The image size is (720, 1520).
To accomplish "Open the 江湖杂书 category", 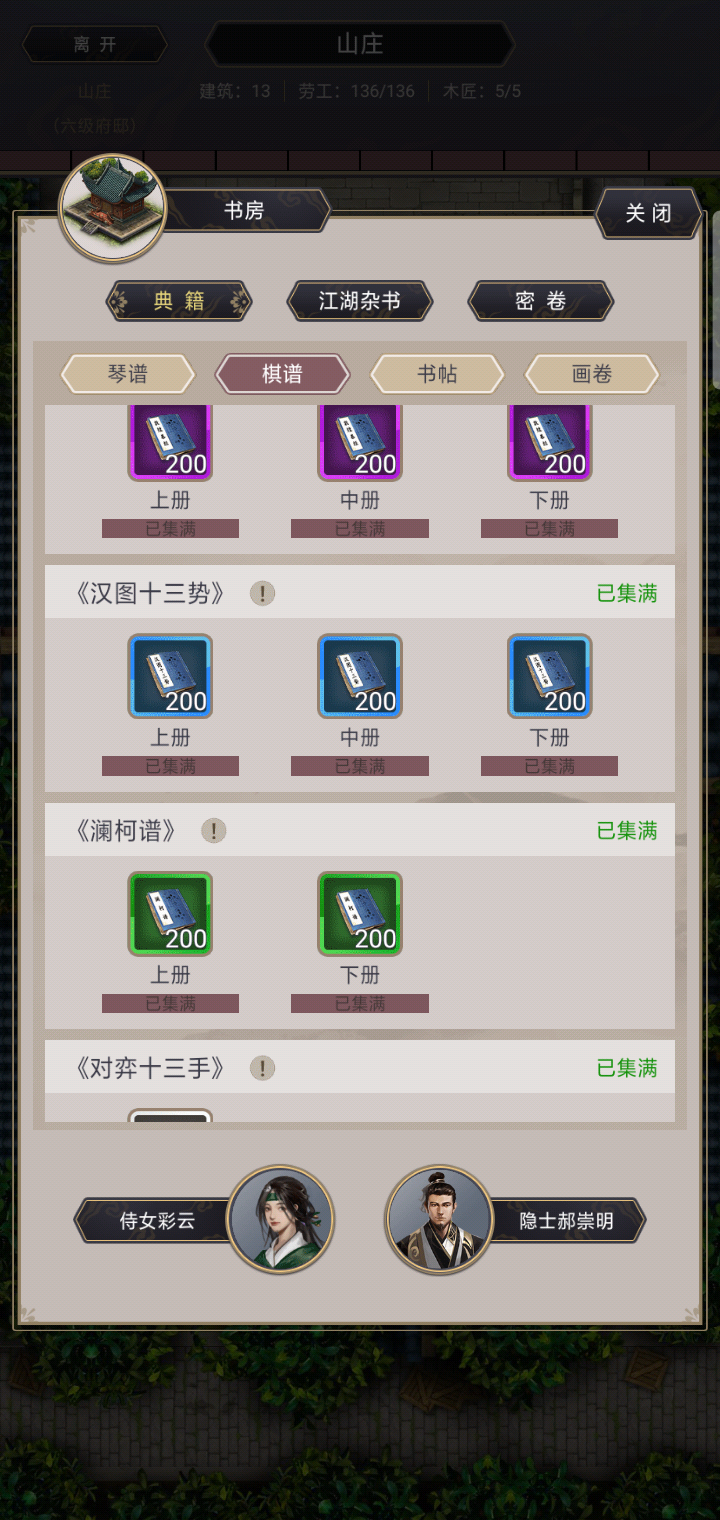I will (x=360, y=301).
